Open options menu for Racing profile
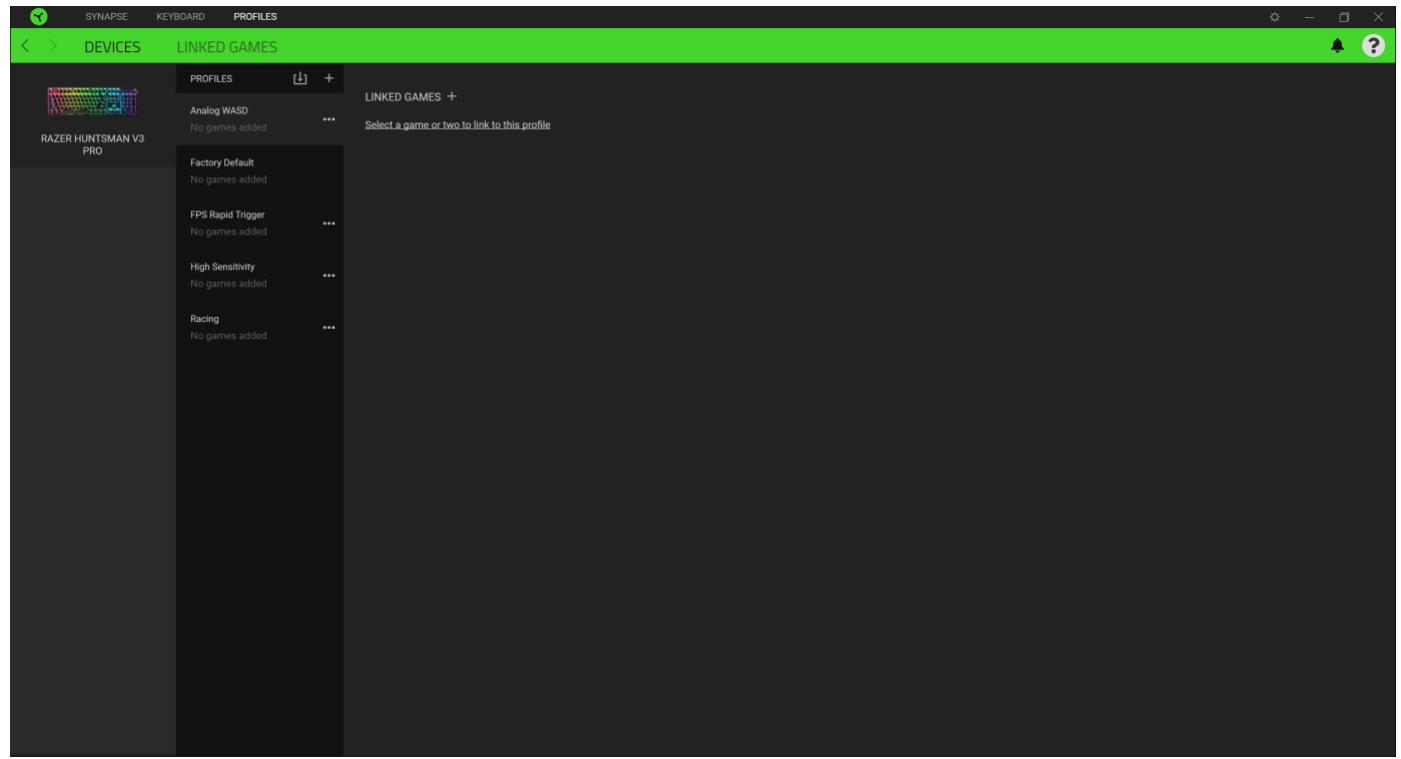Image resolution: width=1401 pixels, height=759 pixels. click(329, 327)
